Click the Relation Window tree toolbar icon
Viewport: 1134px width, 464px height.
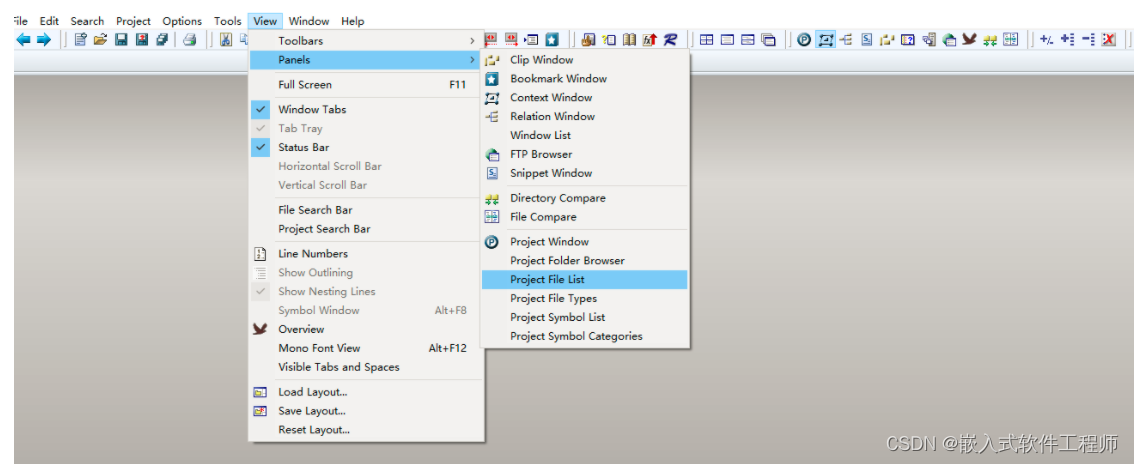pos(845,40)
